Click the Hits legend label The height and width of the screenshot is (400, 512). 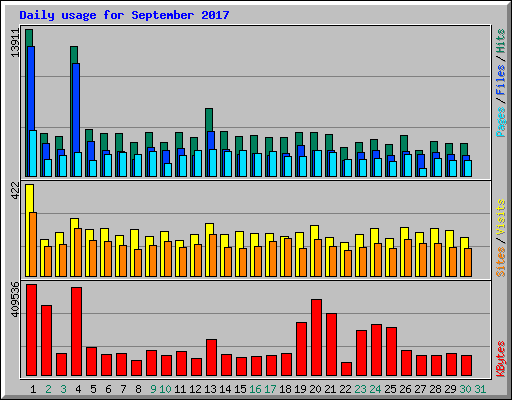[500, 41]
